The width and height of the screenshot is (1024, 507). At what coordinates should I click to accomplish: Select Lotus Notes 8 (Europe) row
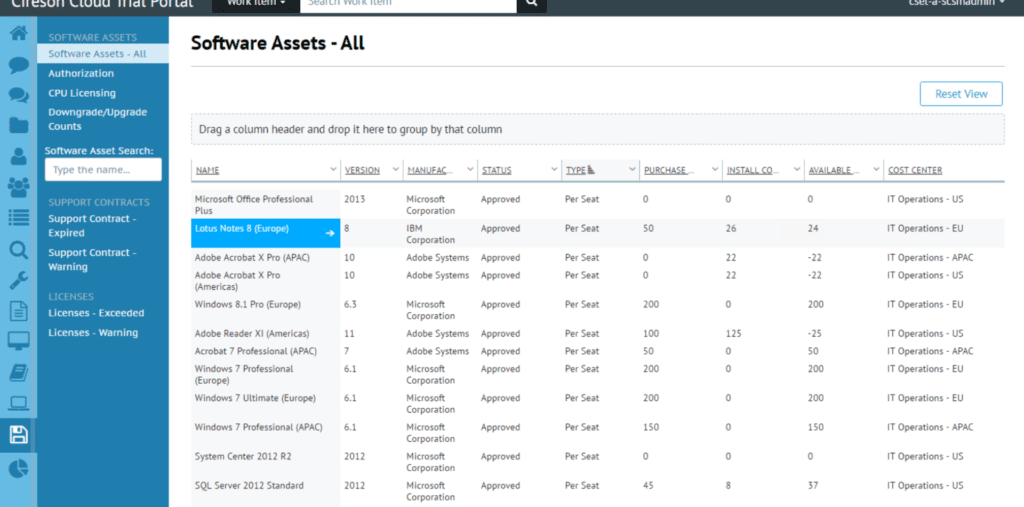click(598, 234)
